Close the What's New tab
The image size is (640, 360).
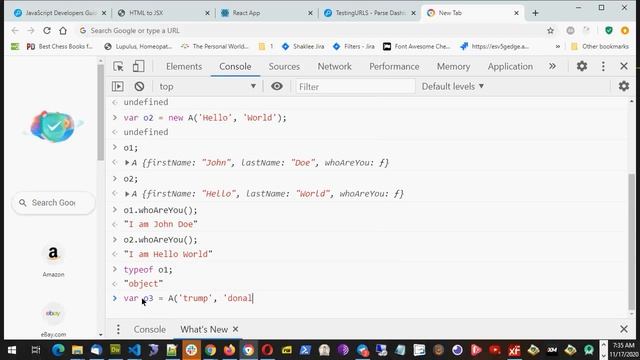(236, 329)
